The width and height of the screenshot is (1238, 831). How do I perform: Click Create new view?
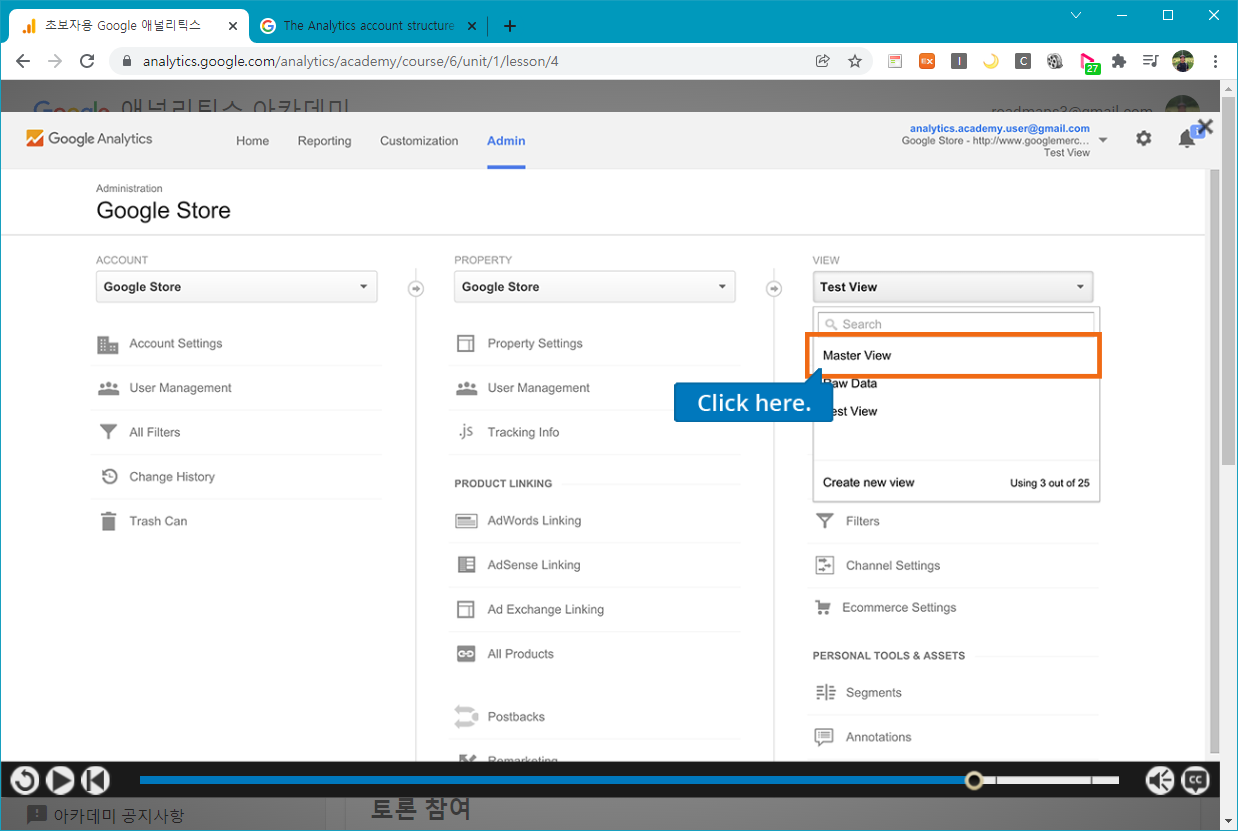(868, 482)
